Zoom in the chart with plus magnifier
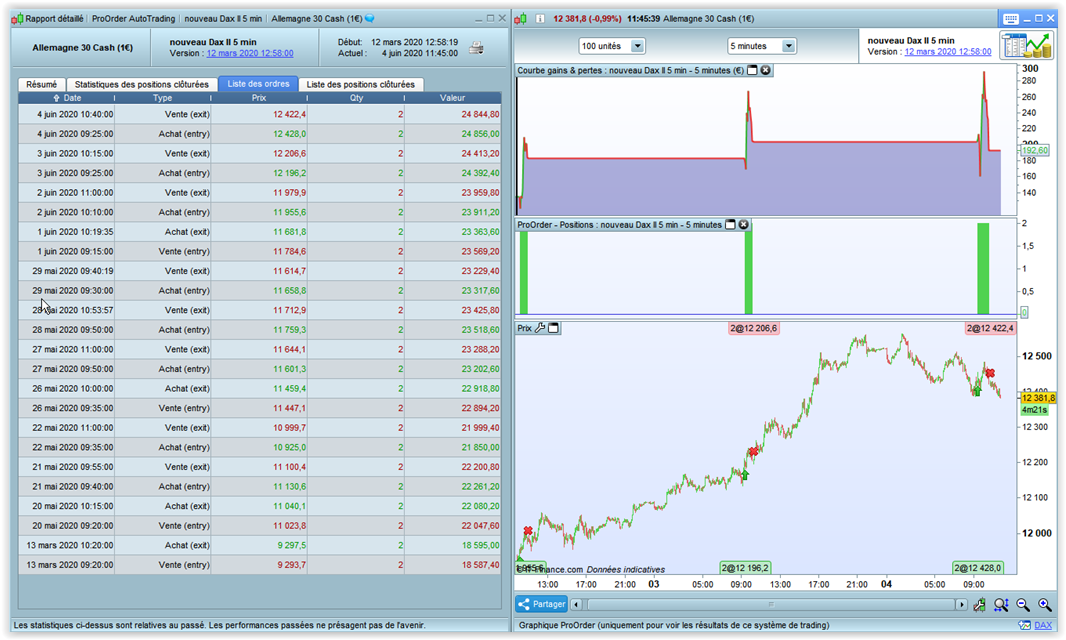This screenshot has height=640, width=1066. coord(1044,605)
